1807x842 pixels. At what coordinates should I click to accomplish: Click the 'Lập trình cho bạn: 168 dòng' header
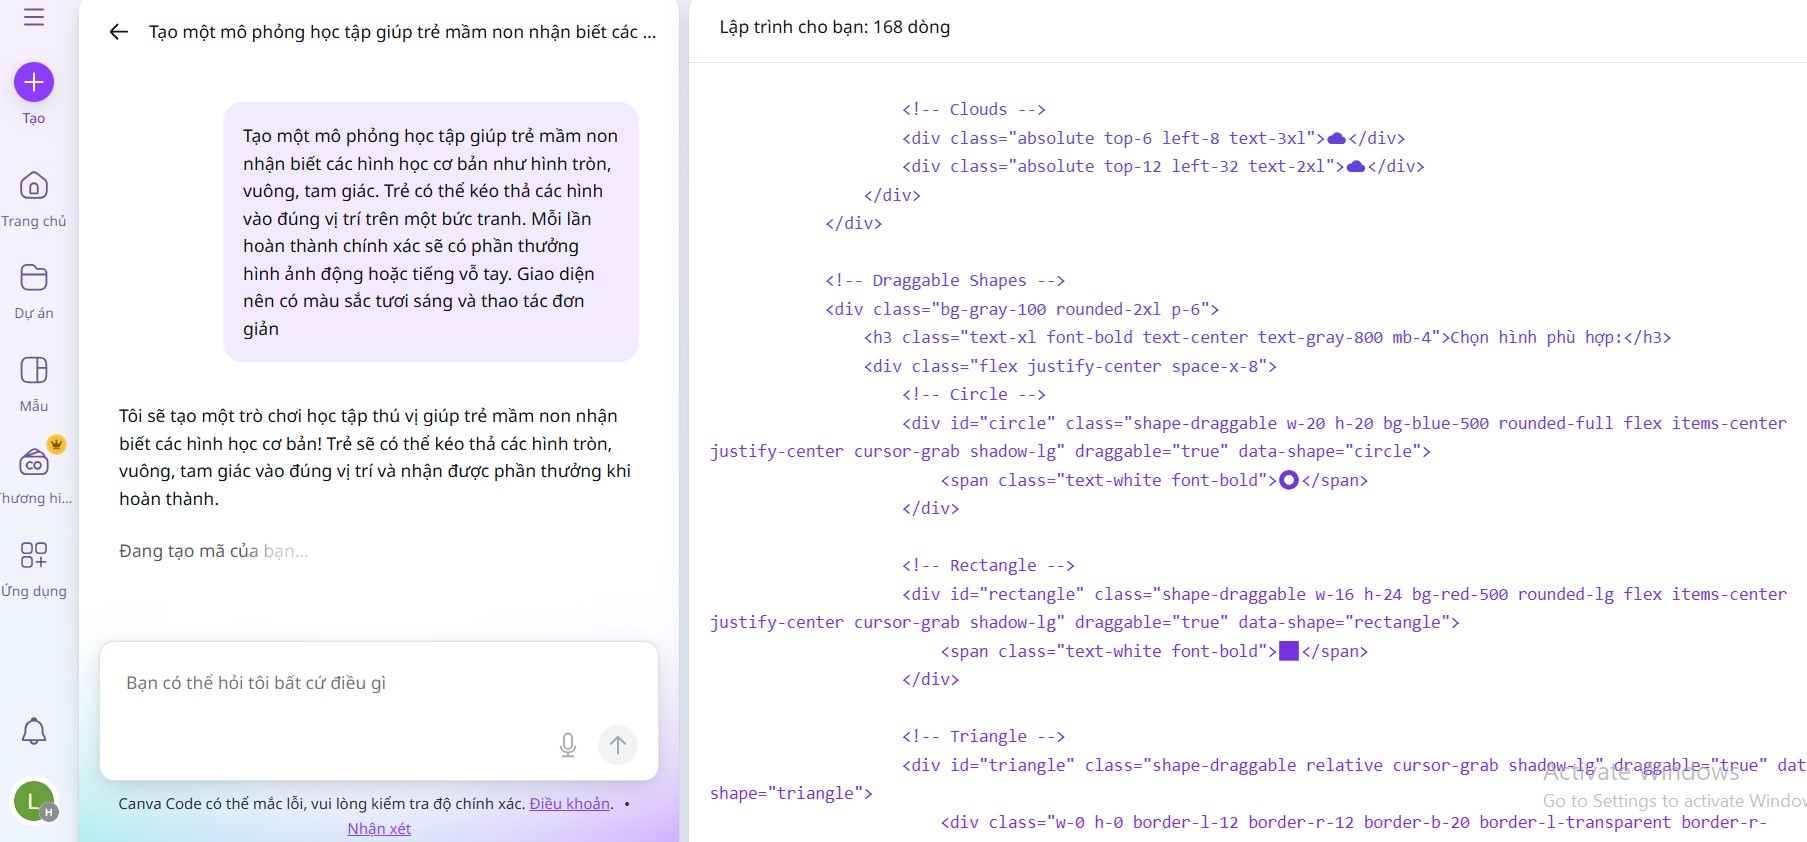pos(835,27)
